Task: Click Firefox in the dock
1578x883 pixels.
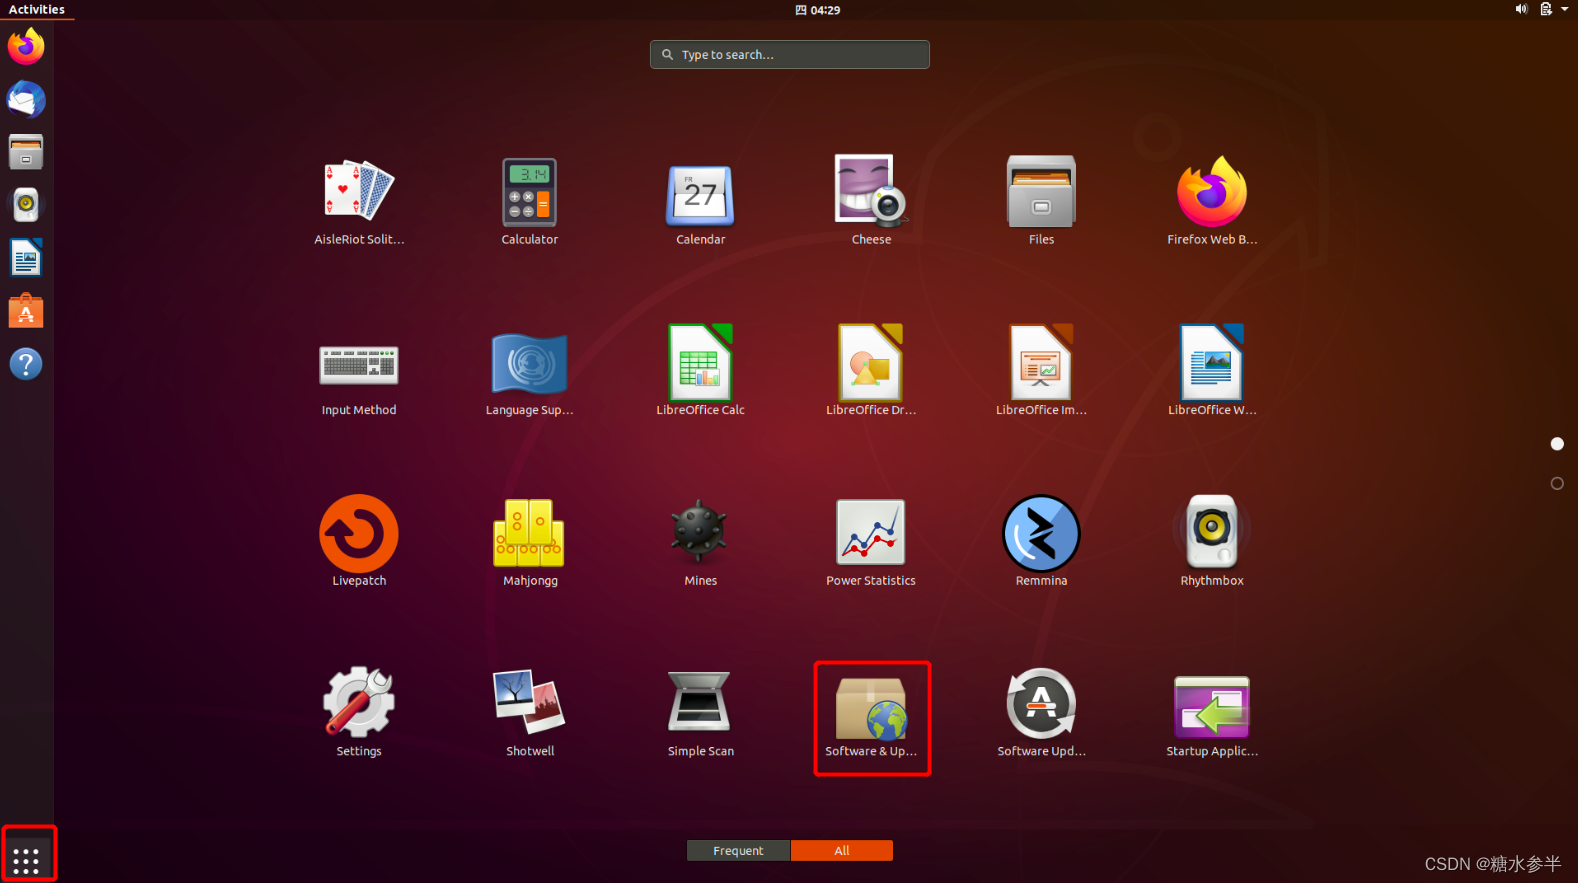Action: coord(26,46)
